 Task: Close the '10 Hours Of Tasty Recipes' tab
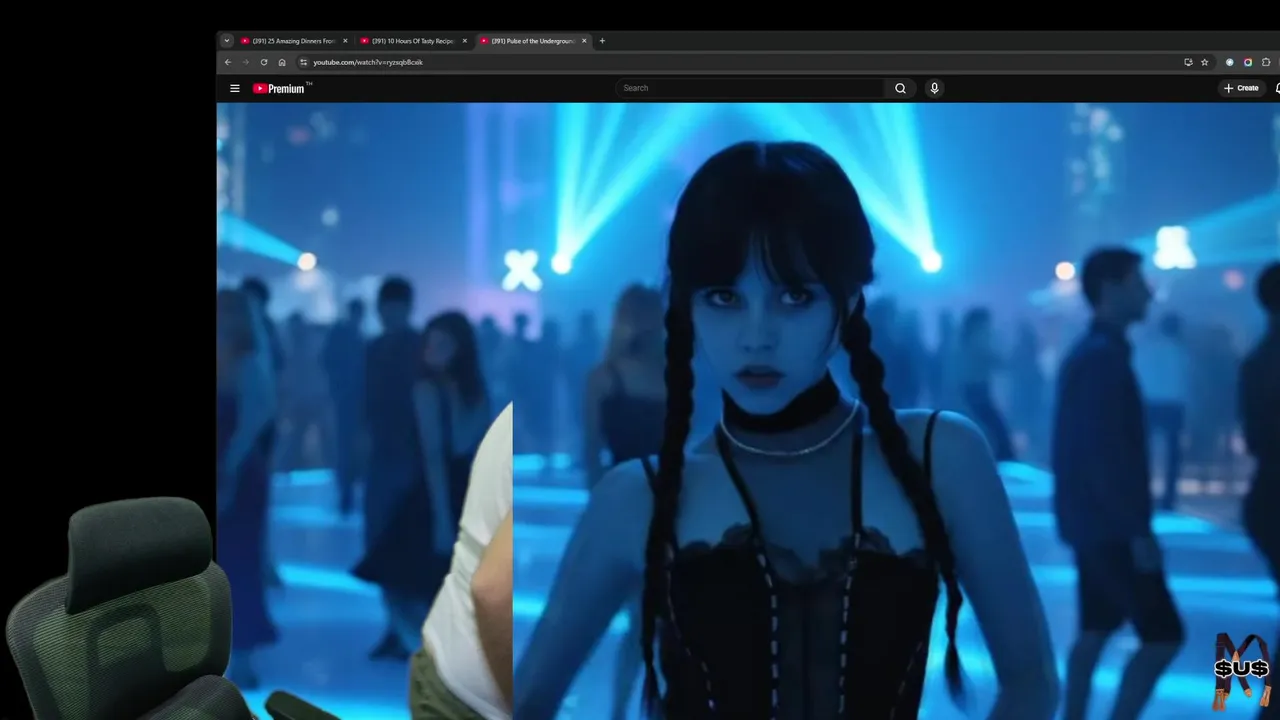[464, 41]
